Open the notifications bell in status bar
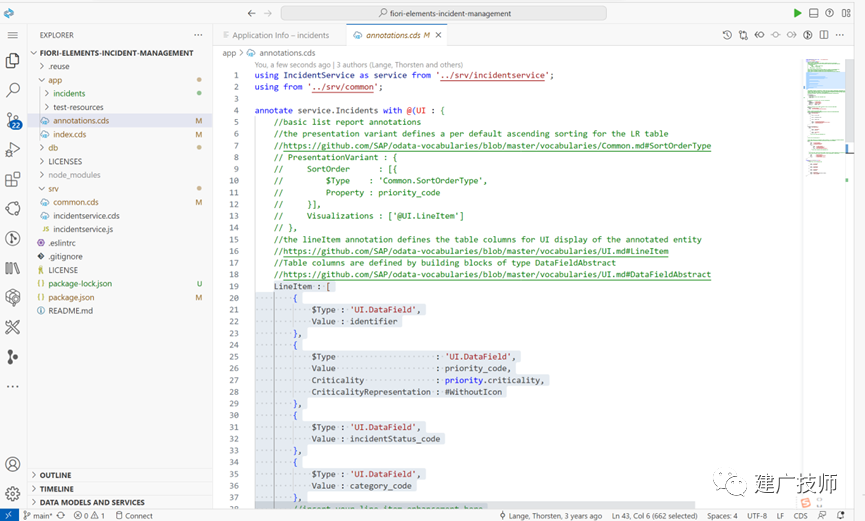 841,515
